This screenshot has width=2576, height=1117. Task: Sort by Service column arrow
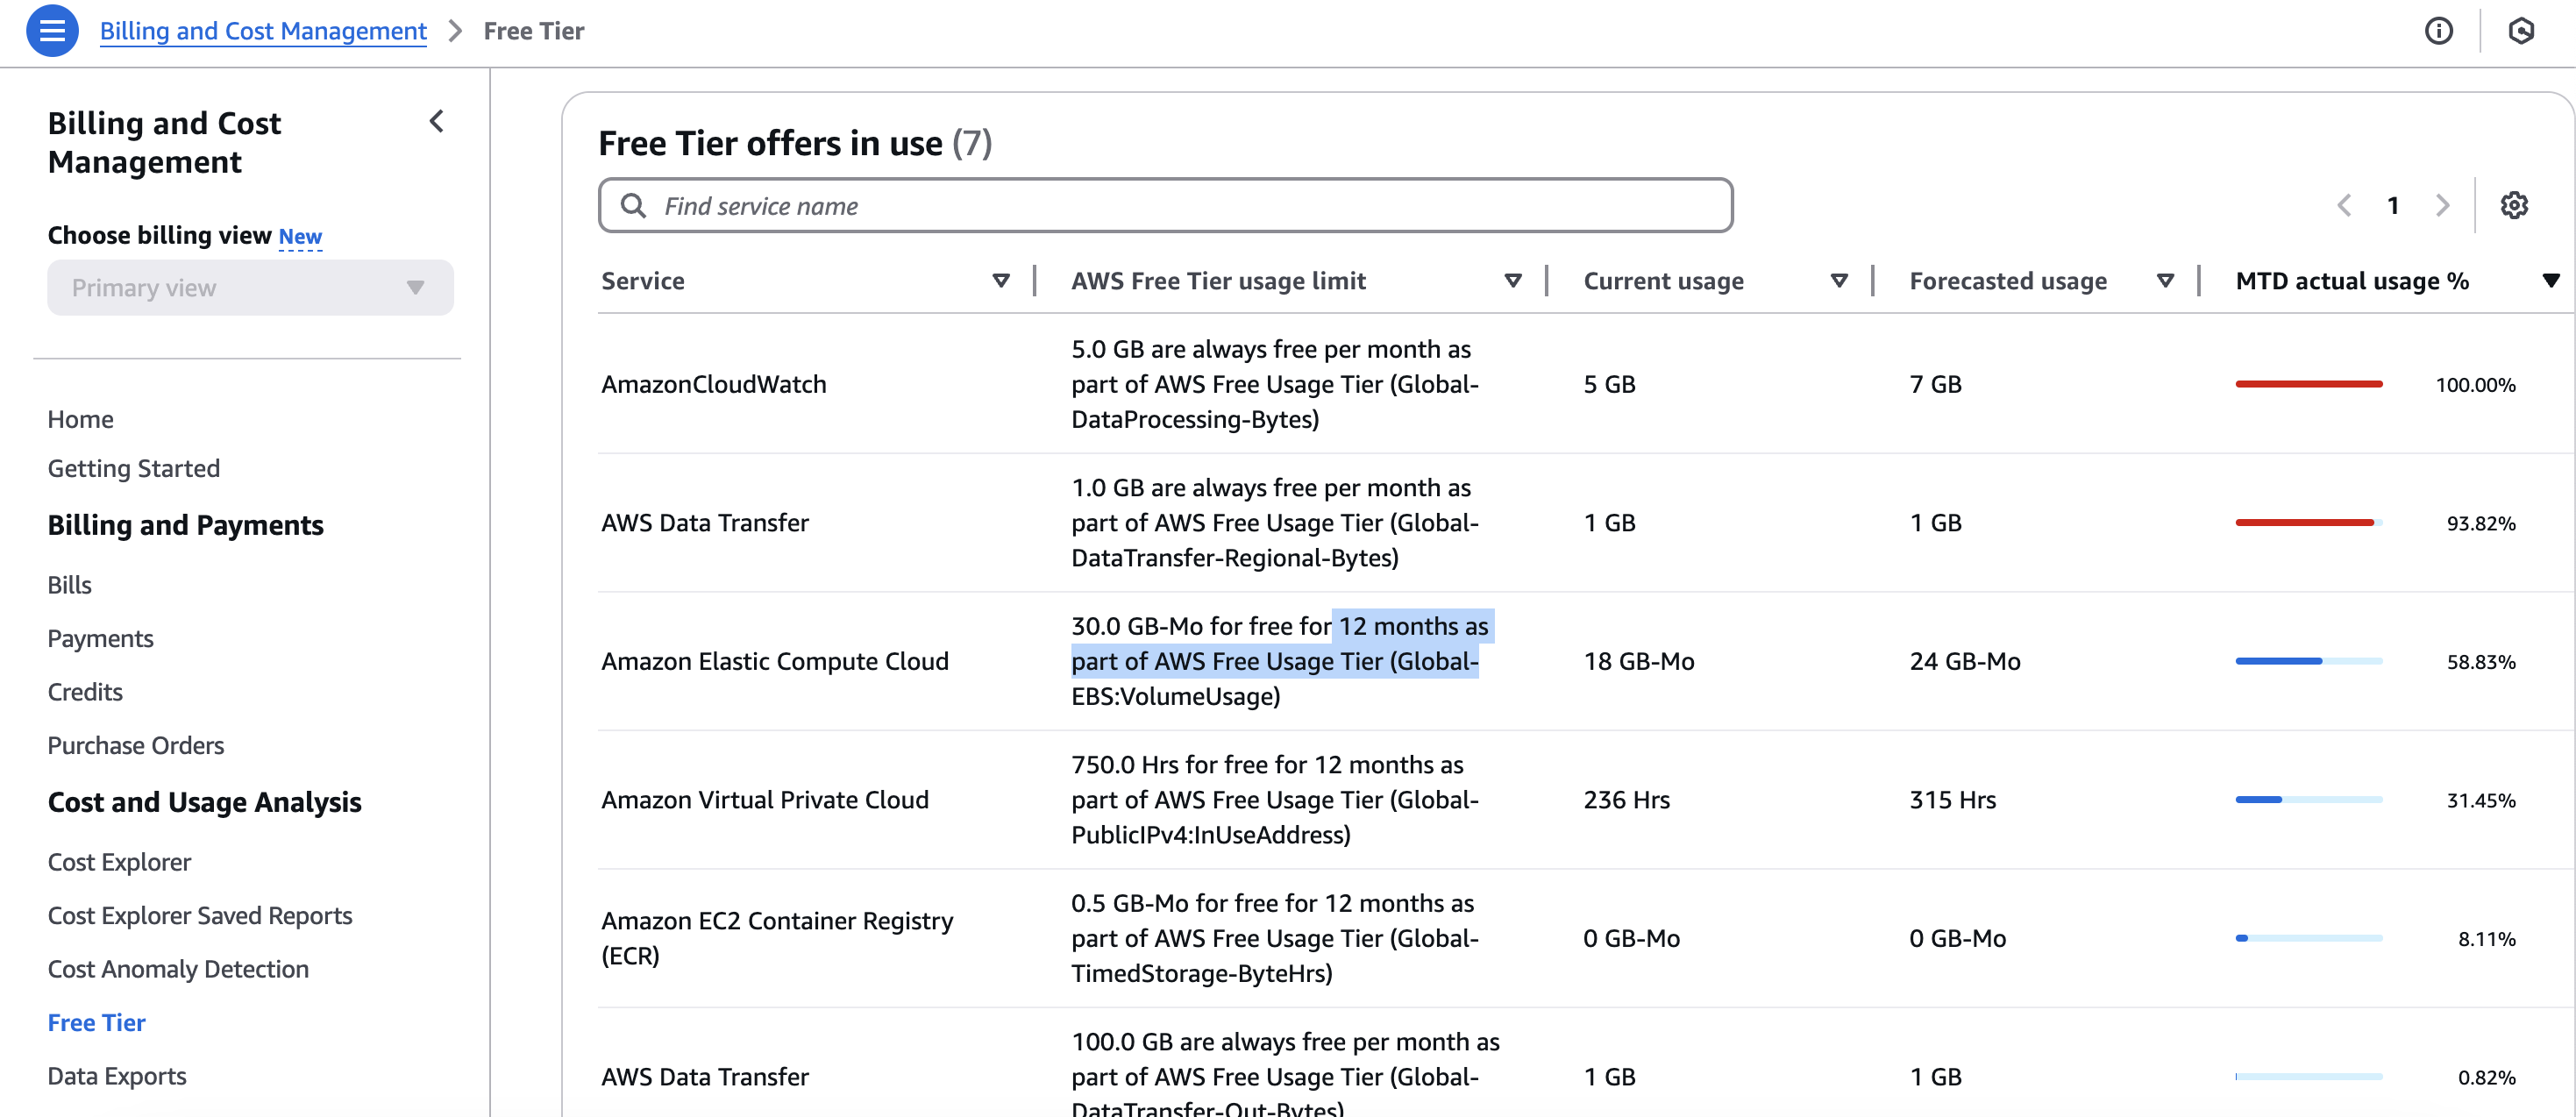1001,281
